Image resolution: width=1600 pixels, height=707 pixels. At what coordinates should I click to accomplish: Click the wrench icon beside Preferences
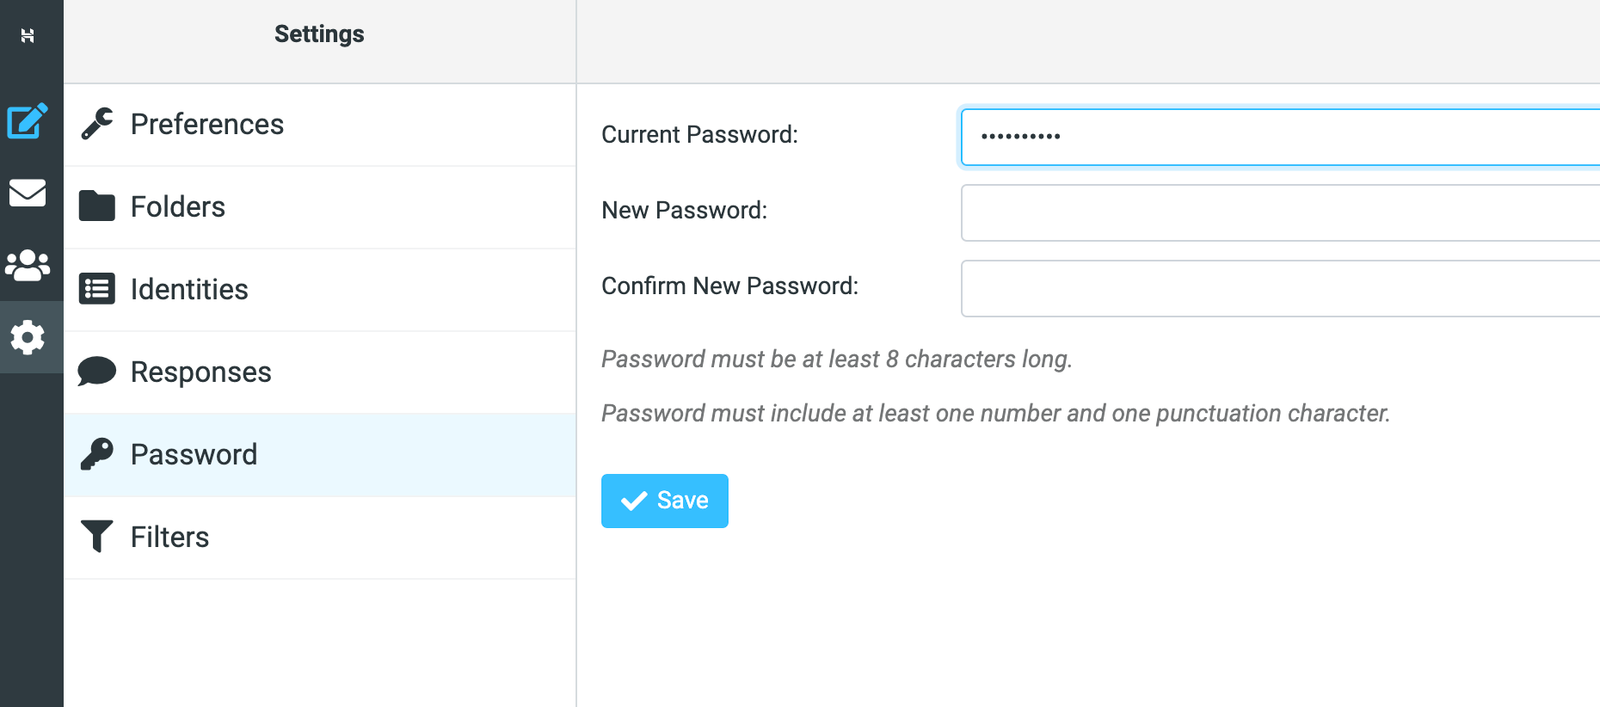coord(97,124)
